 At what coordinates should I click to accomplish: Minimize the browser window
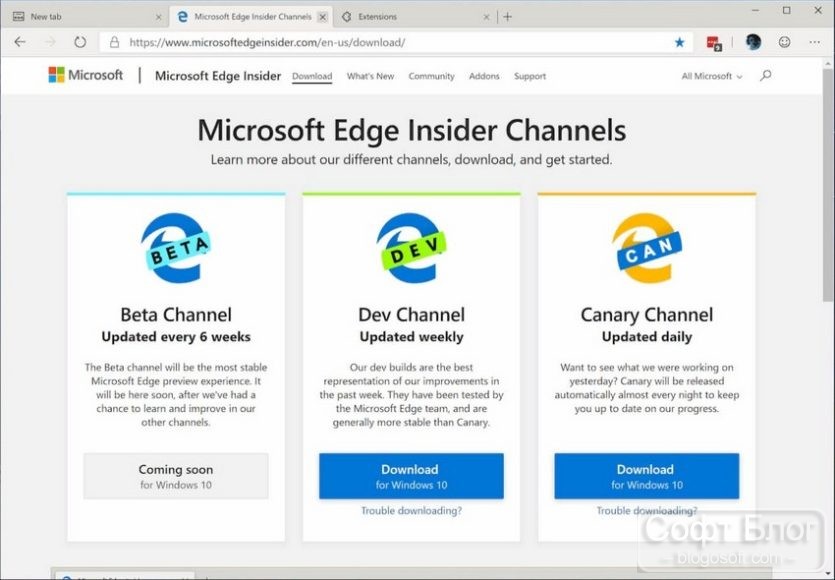tap(756, 10)
